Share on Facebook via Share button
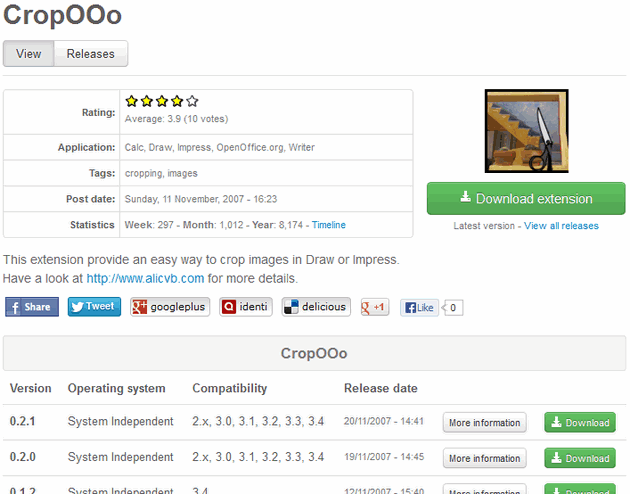Screen dimensions: 630x494 (x=32, y=307)
